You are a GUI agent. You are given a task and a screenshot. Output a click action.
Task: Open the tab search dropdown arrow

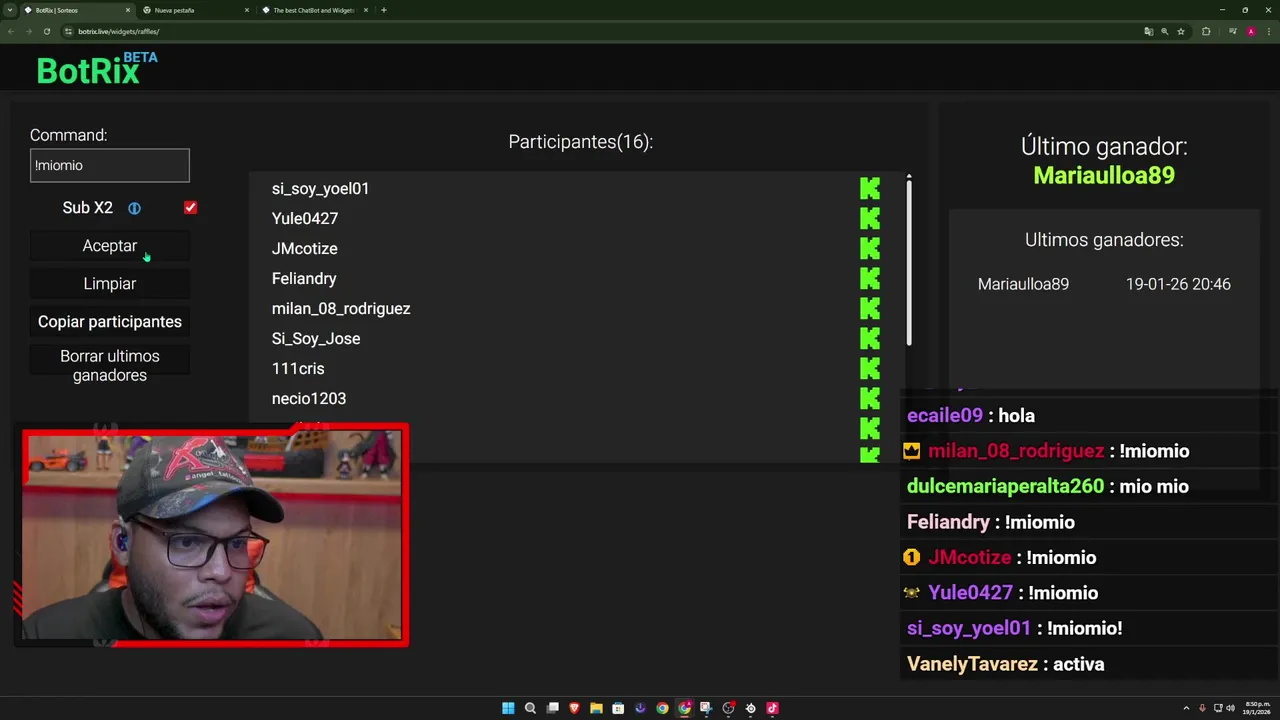(10, 10)
